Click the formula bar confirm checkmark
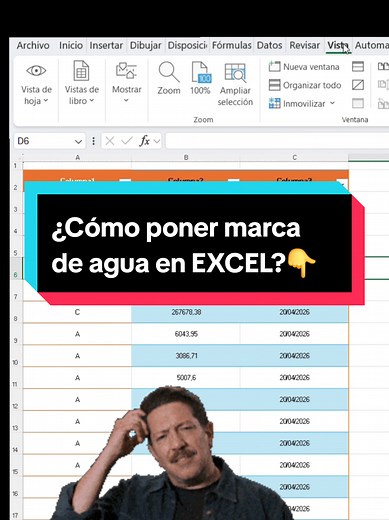389x520 pixels. coord(127,141)
